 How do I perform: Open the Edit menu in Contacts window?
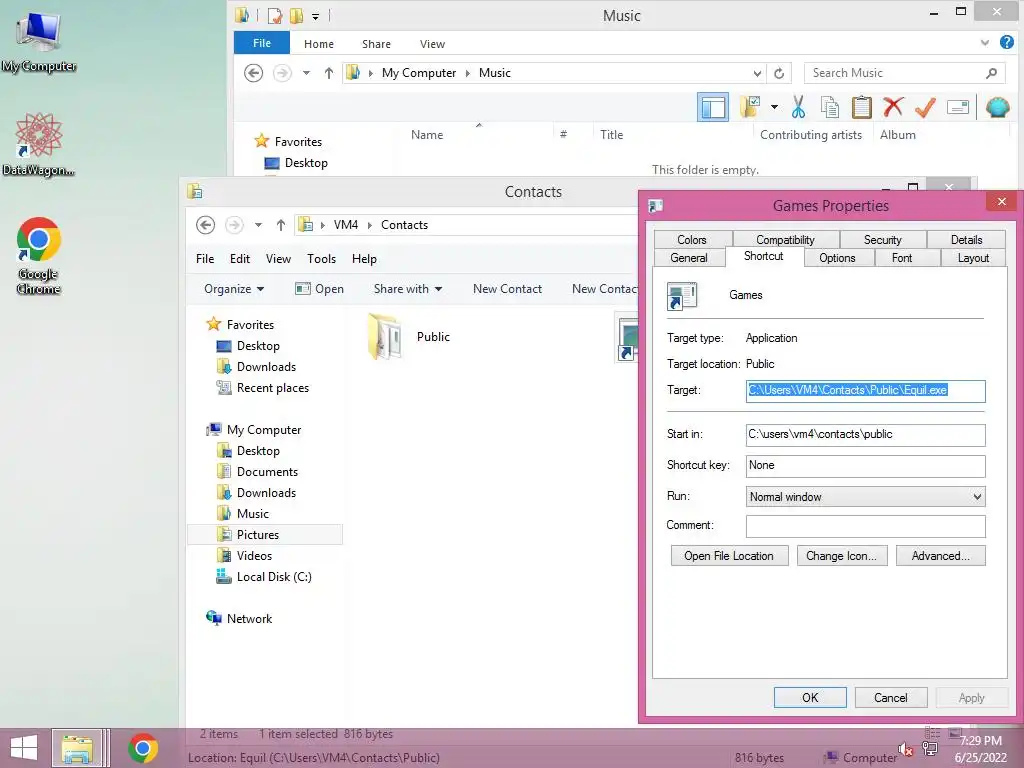click(240, 259)
